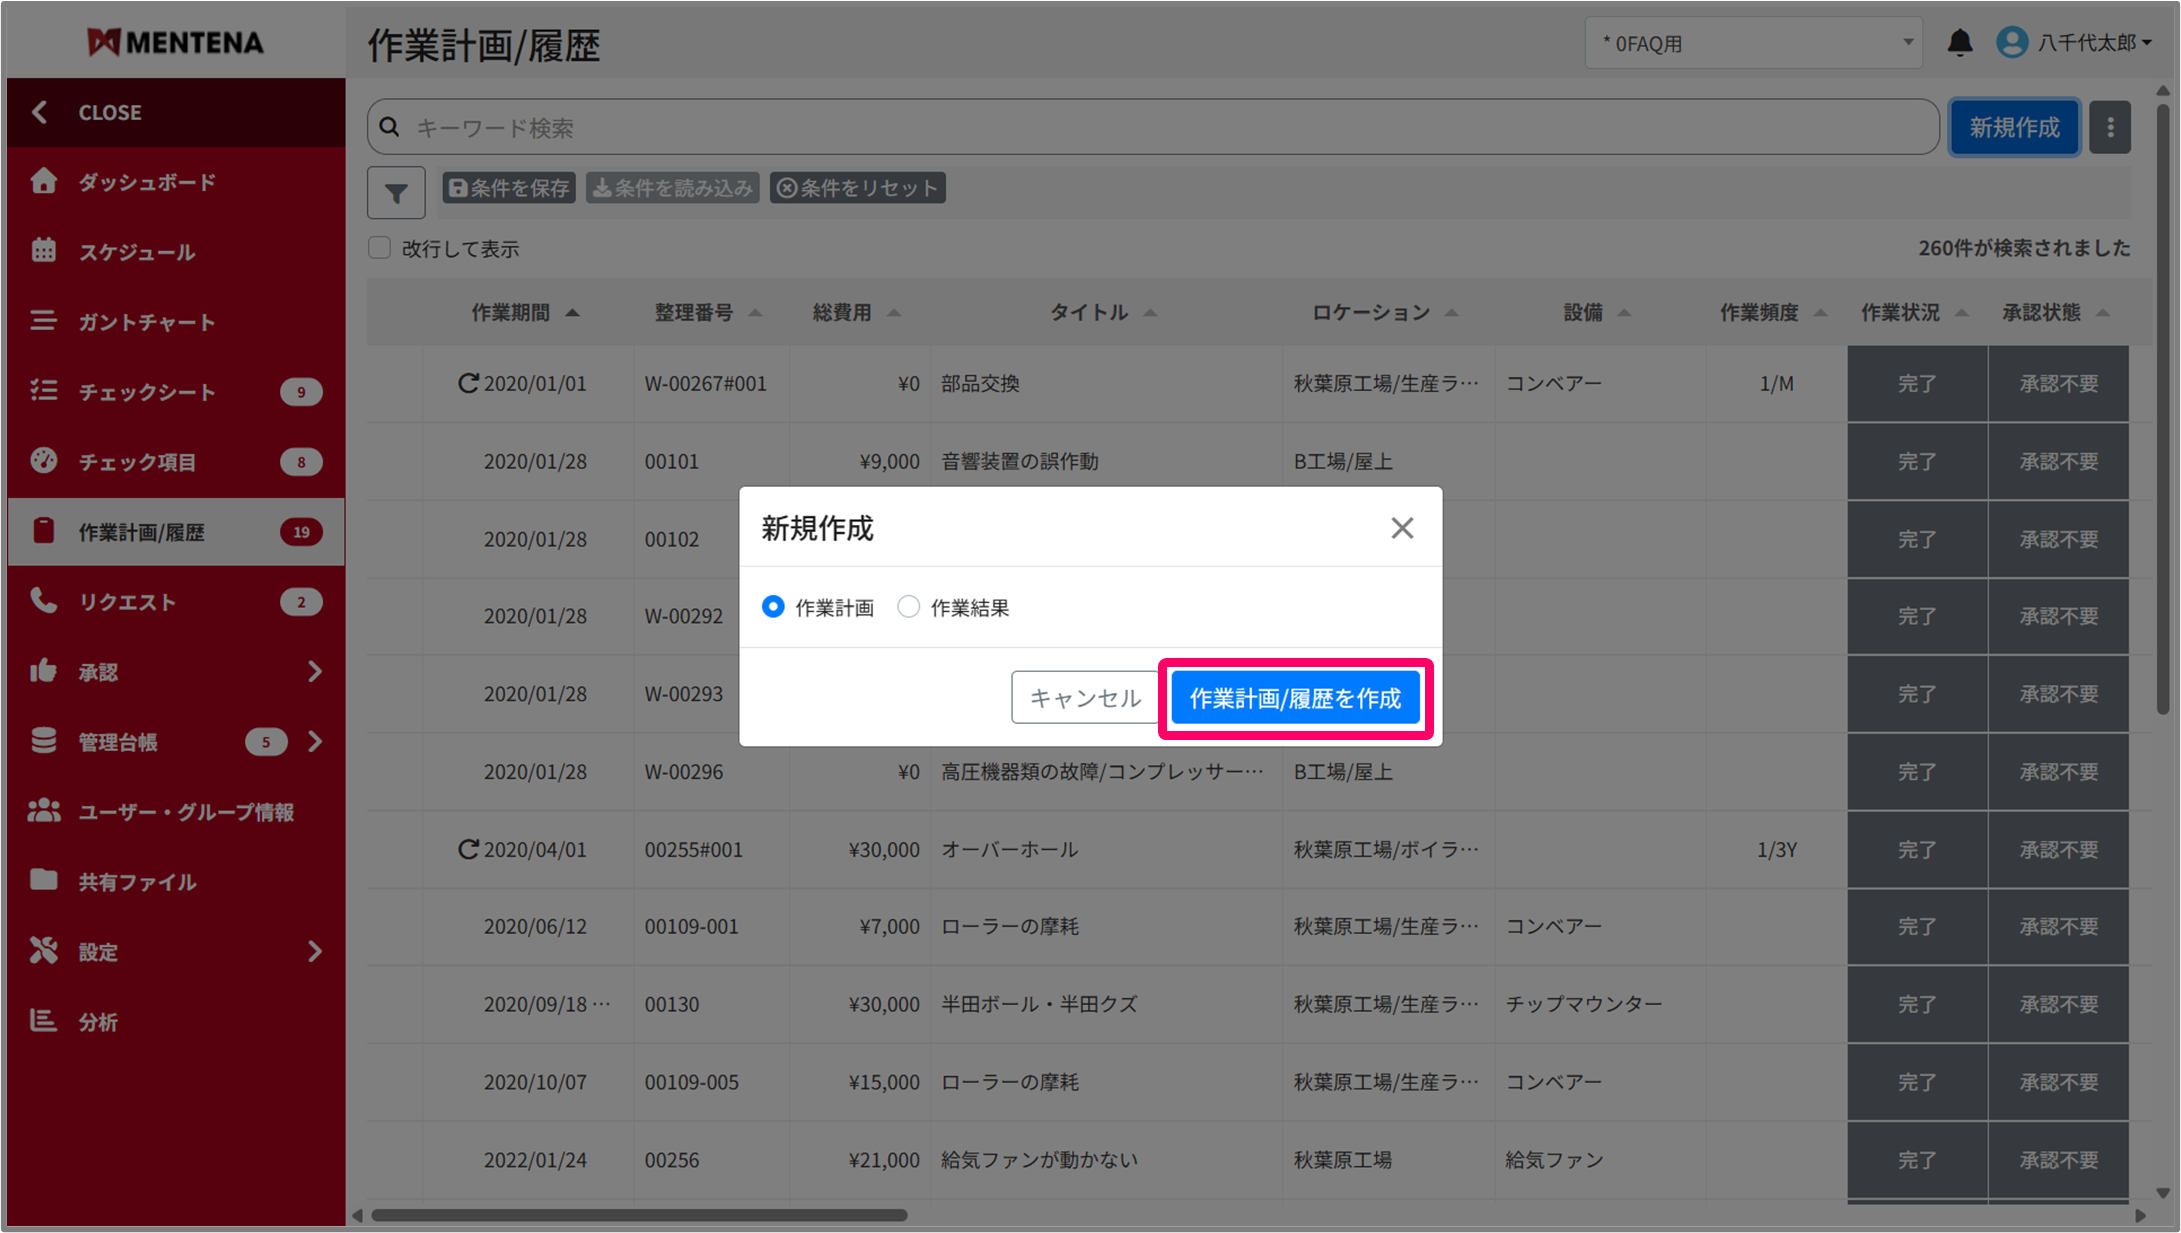Go to スケジュール calendar icon

pyautogui.click(x=44, y=251)
